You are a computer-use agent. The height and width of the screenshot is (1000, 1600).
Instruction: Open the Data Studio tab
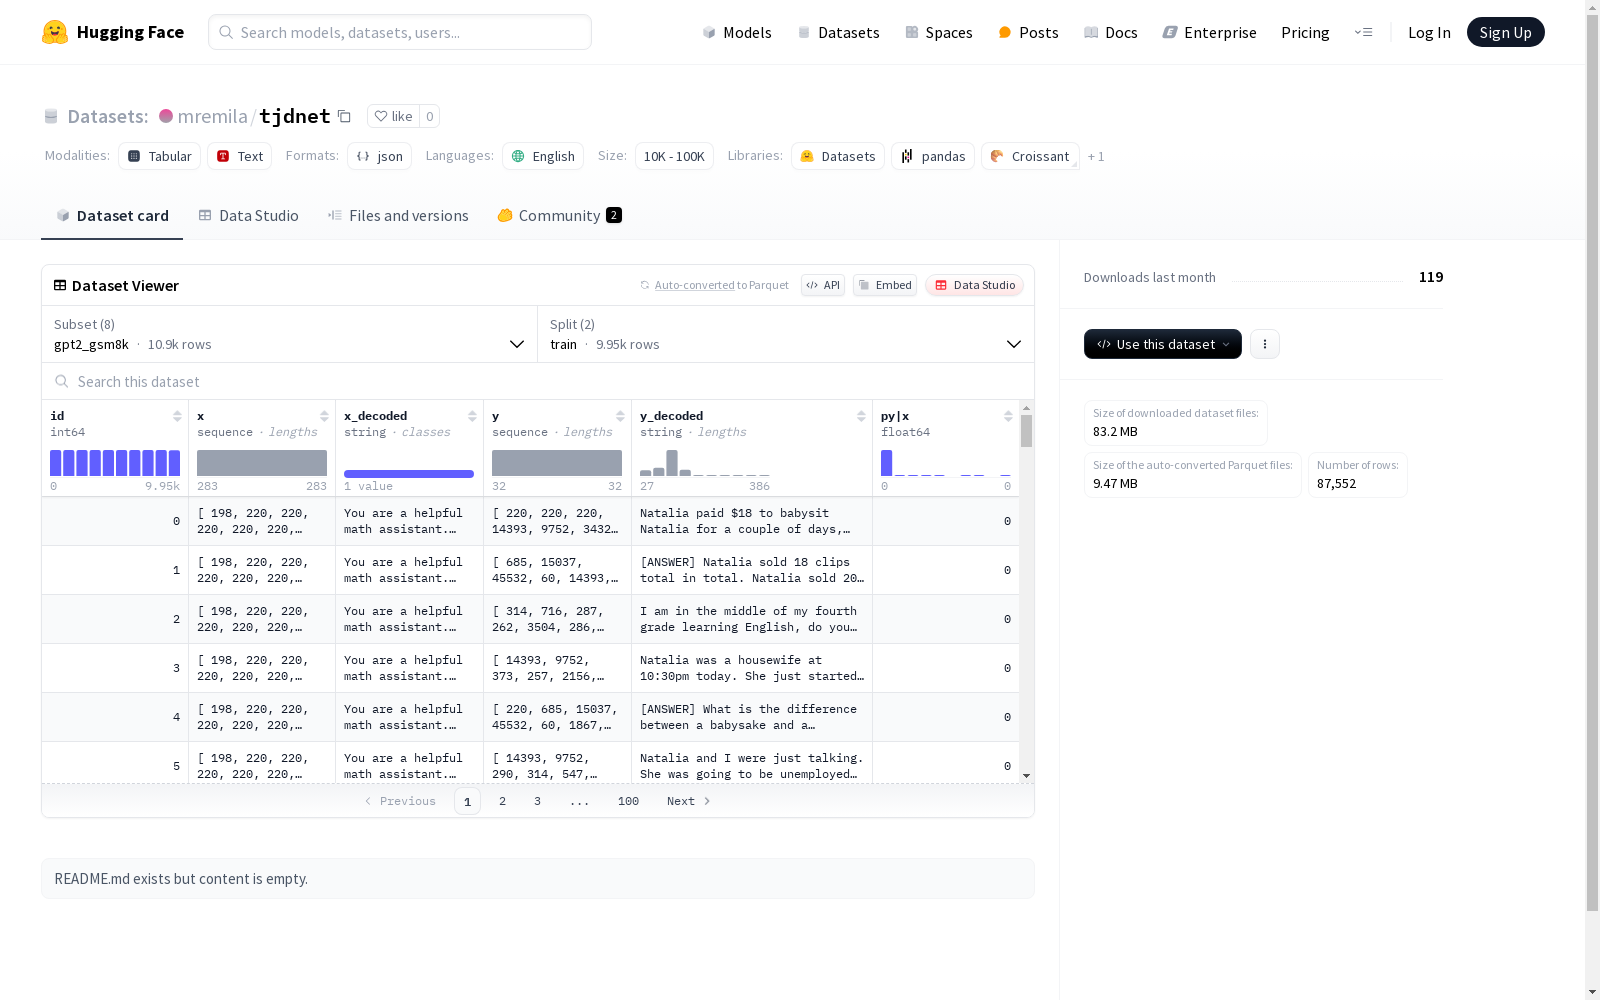click(248, 216)
